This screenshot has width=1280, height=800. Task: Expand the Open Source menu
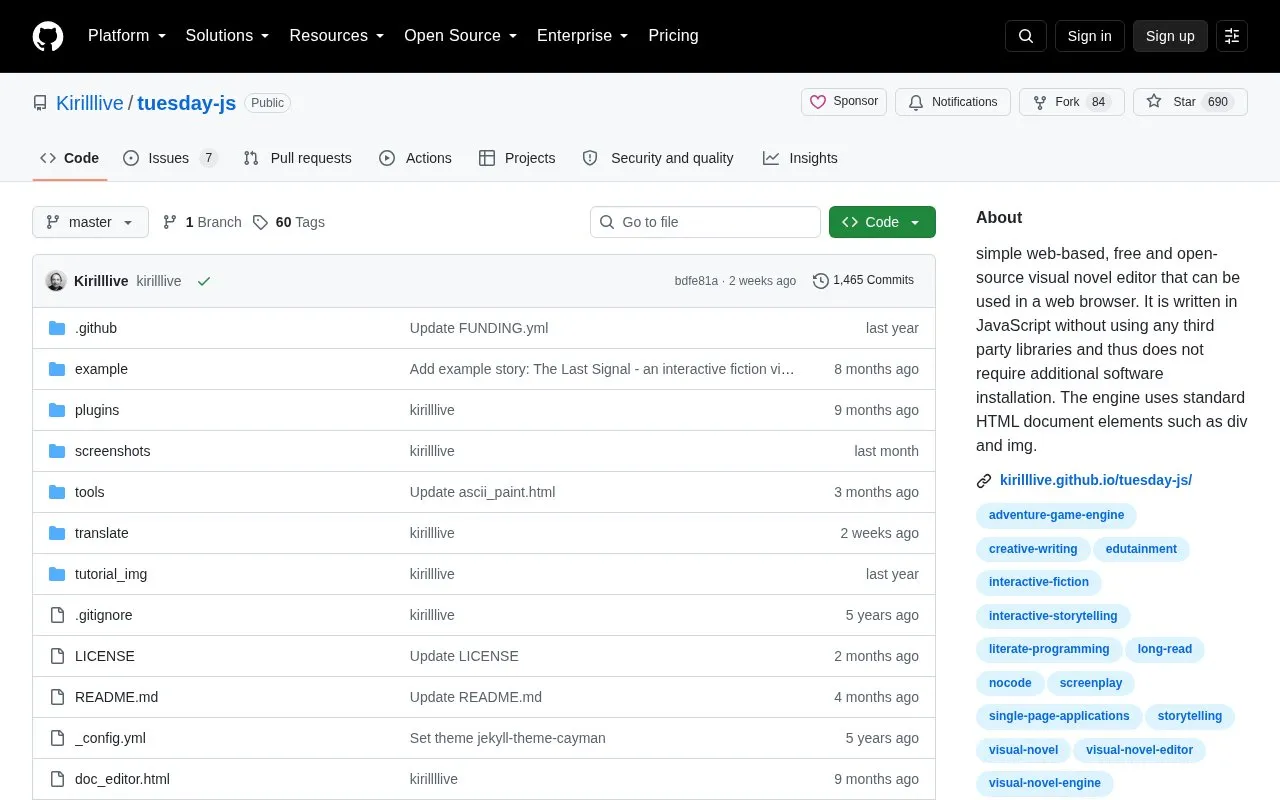point(461,36)
